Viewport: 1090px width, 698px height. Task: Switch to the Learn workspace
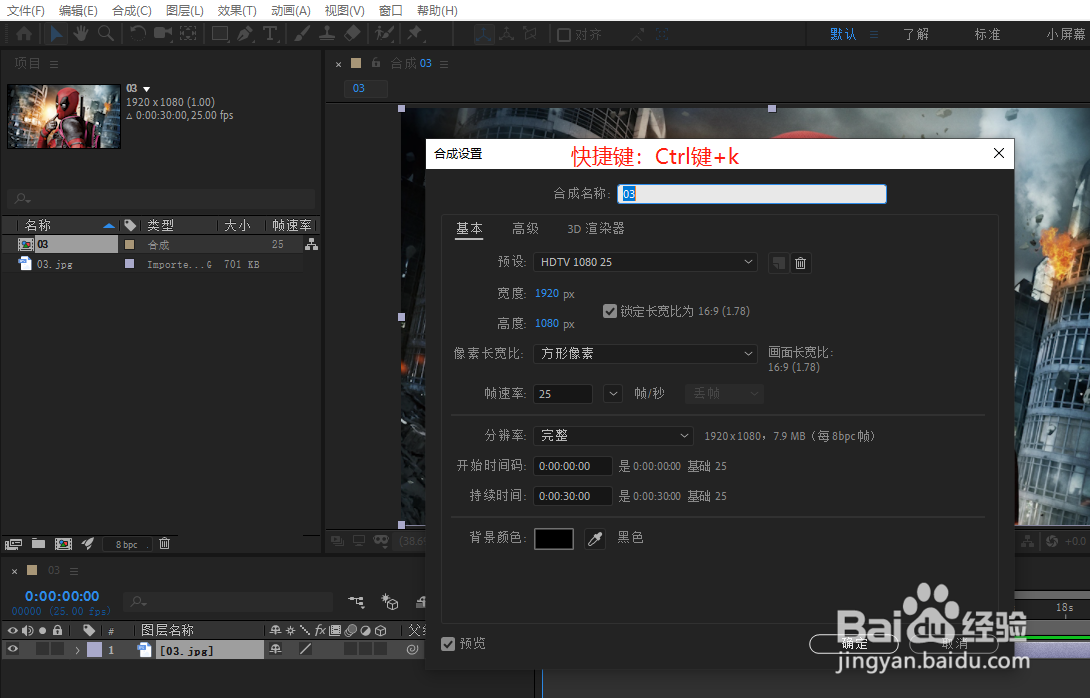pos(916,34)
